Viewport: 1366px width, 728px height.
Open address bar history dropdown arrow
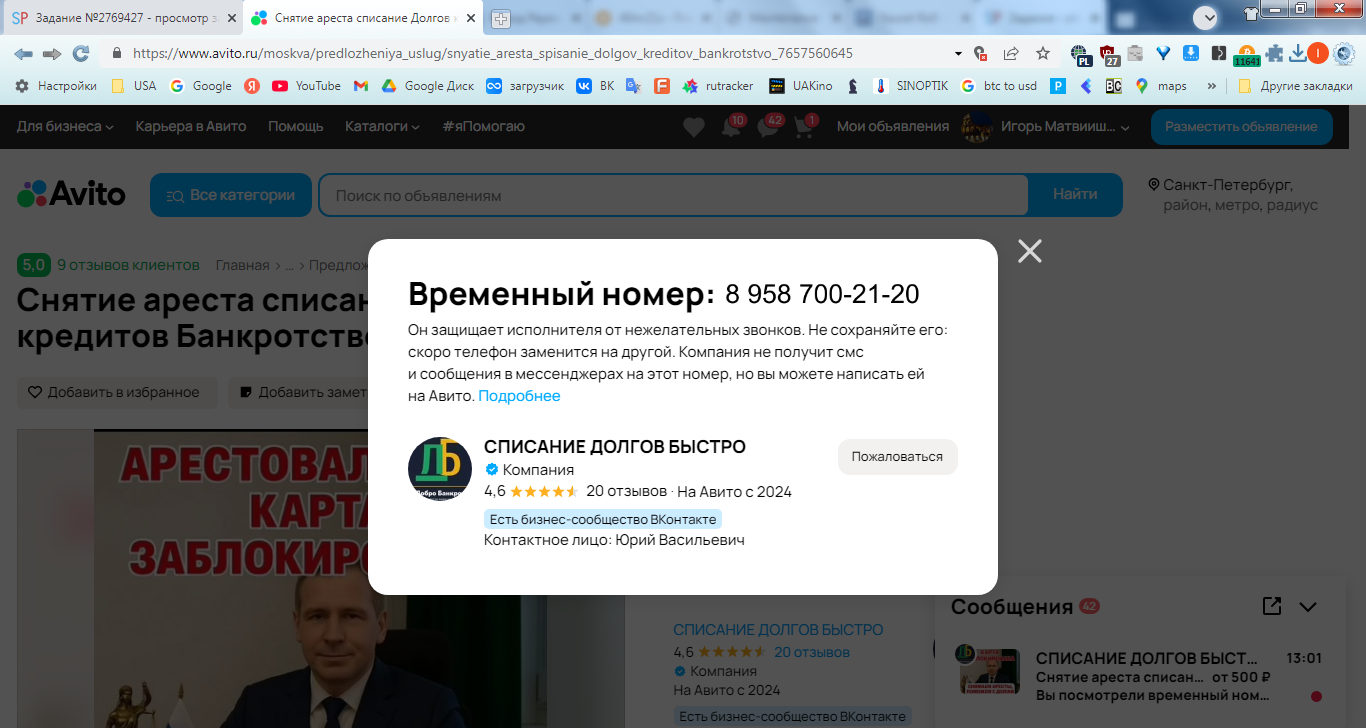pyautogui.click(x=958, y=53)
